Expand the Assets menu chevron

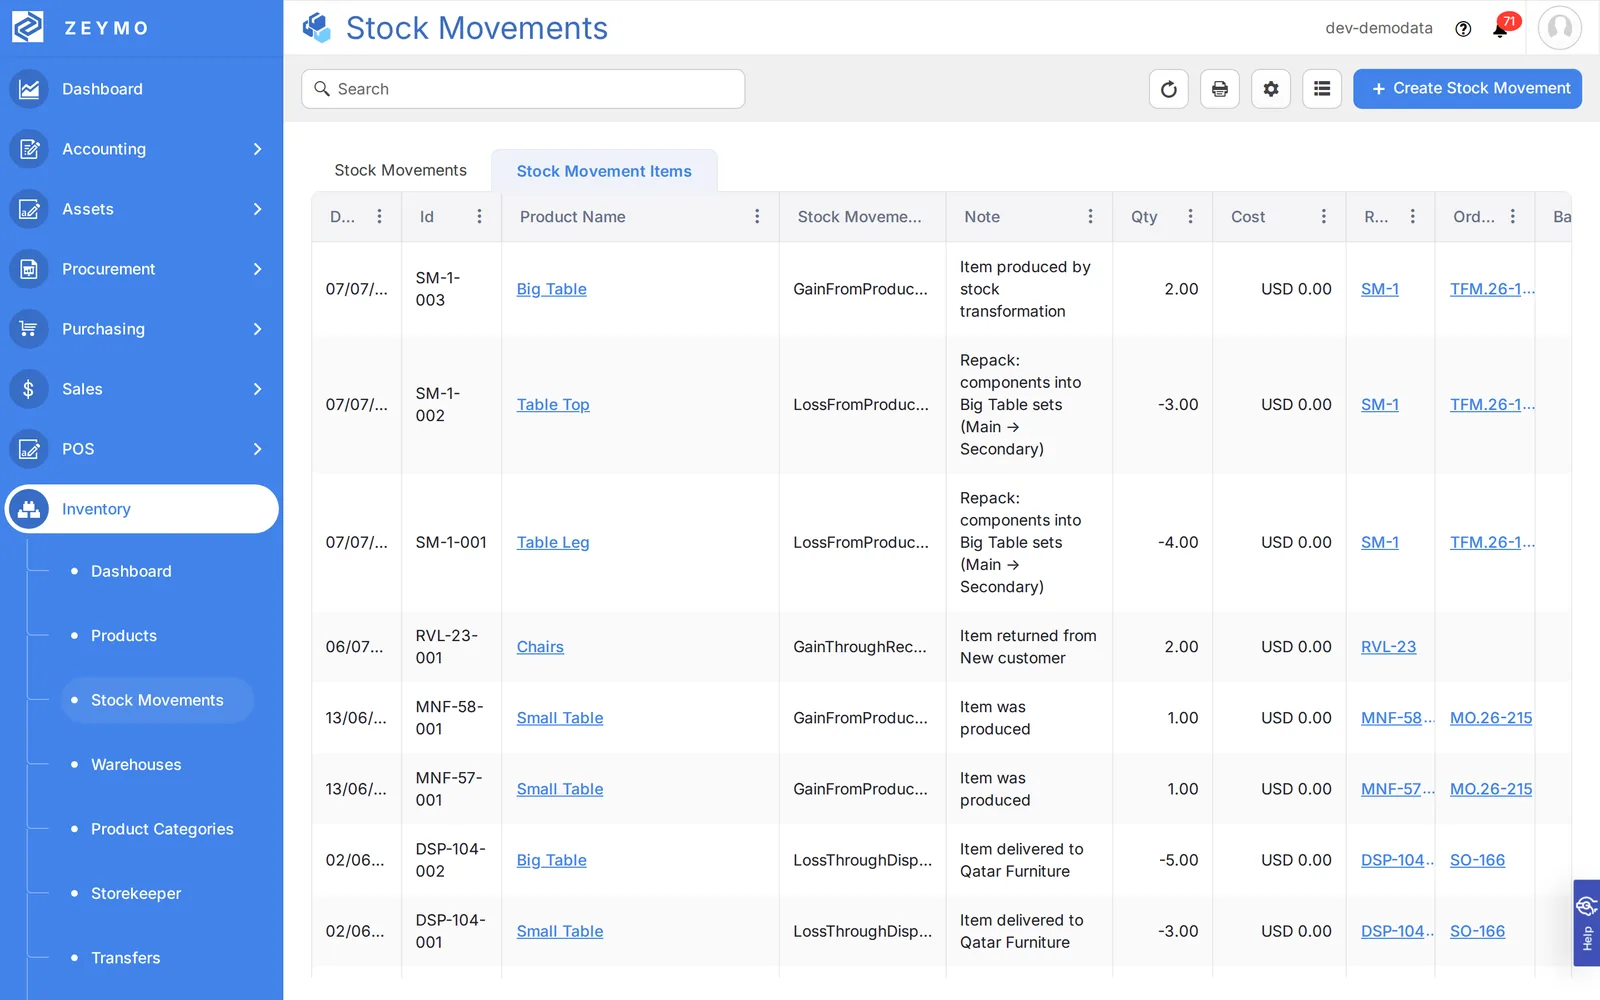257,209
